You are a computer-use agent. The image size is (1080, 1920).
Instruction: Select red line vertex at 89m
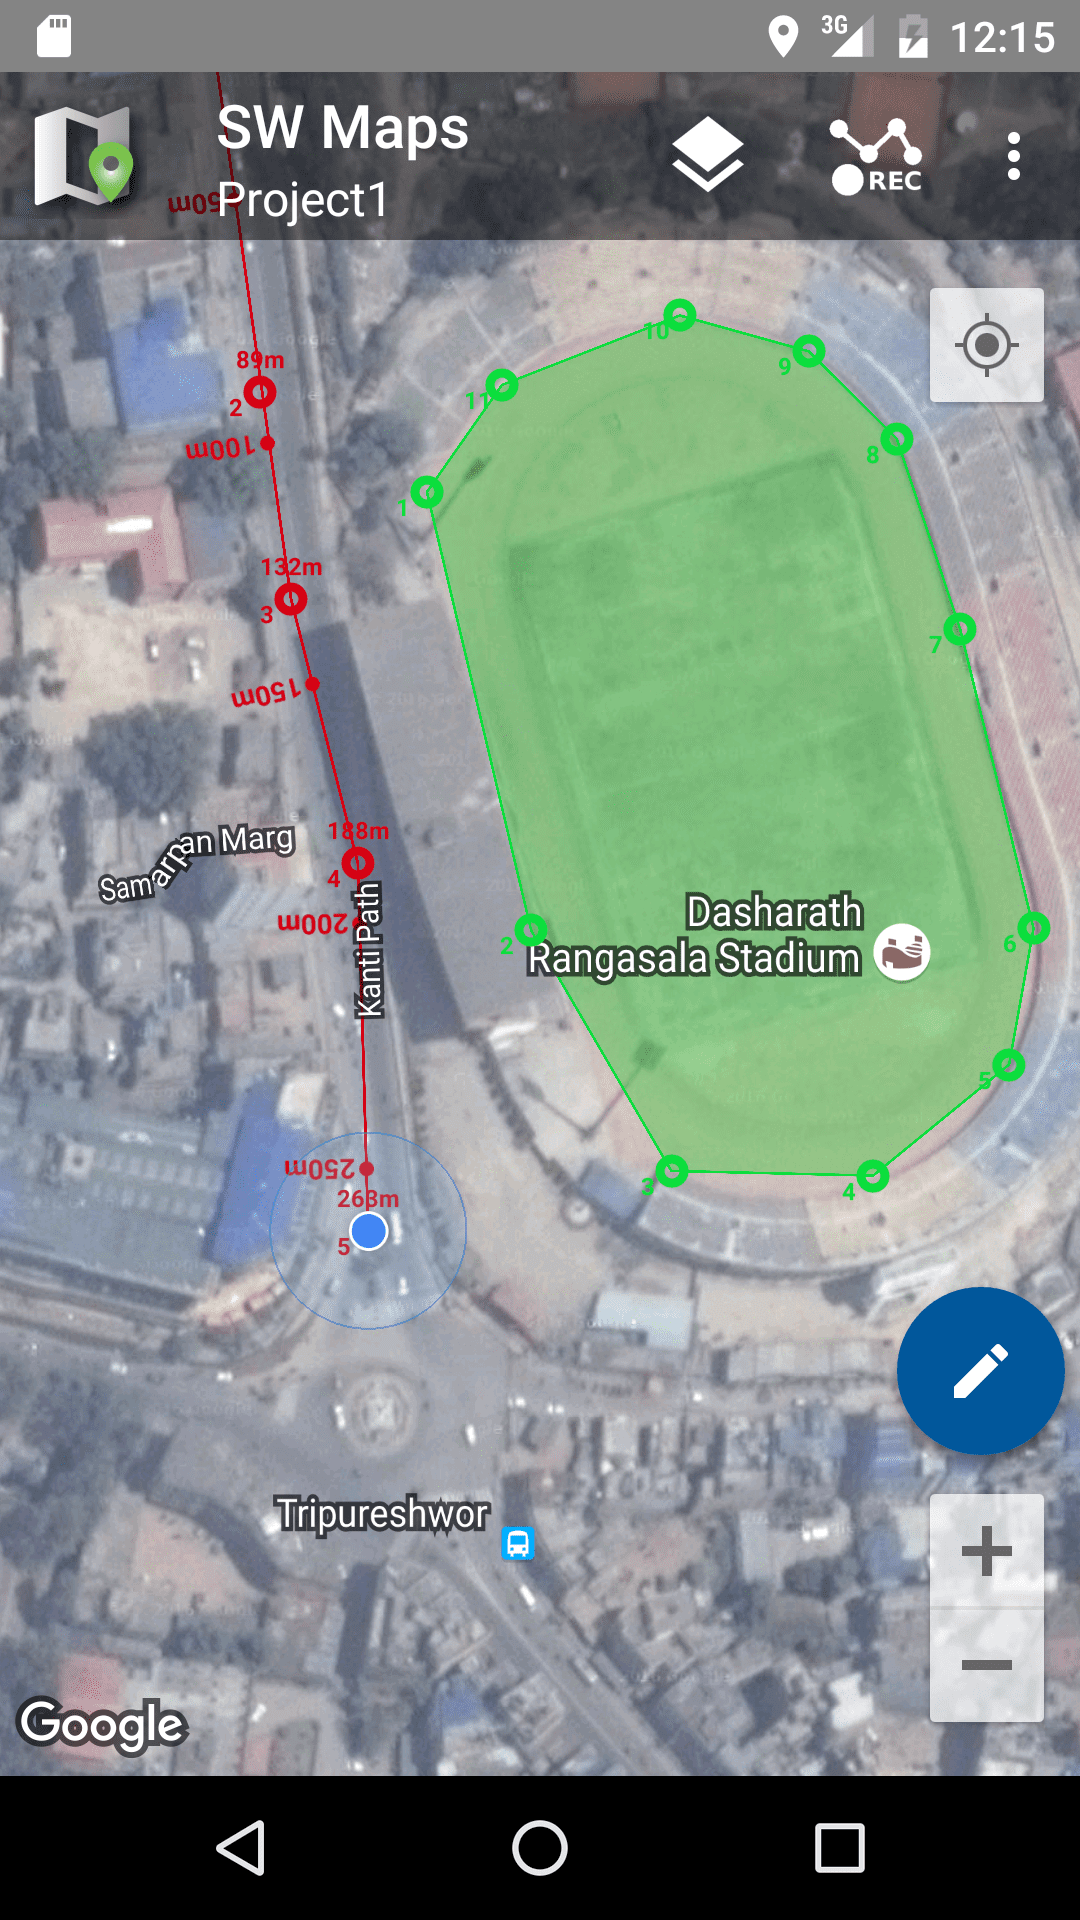click(260, 392)
